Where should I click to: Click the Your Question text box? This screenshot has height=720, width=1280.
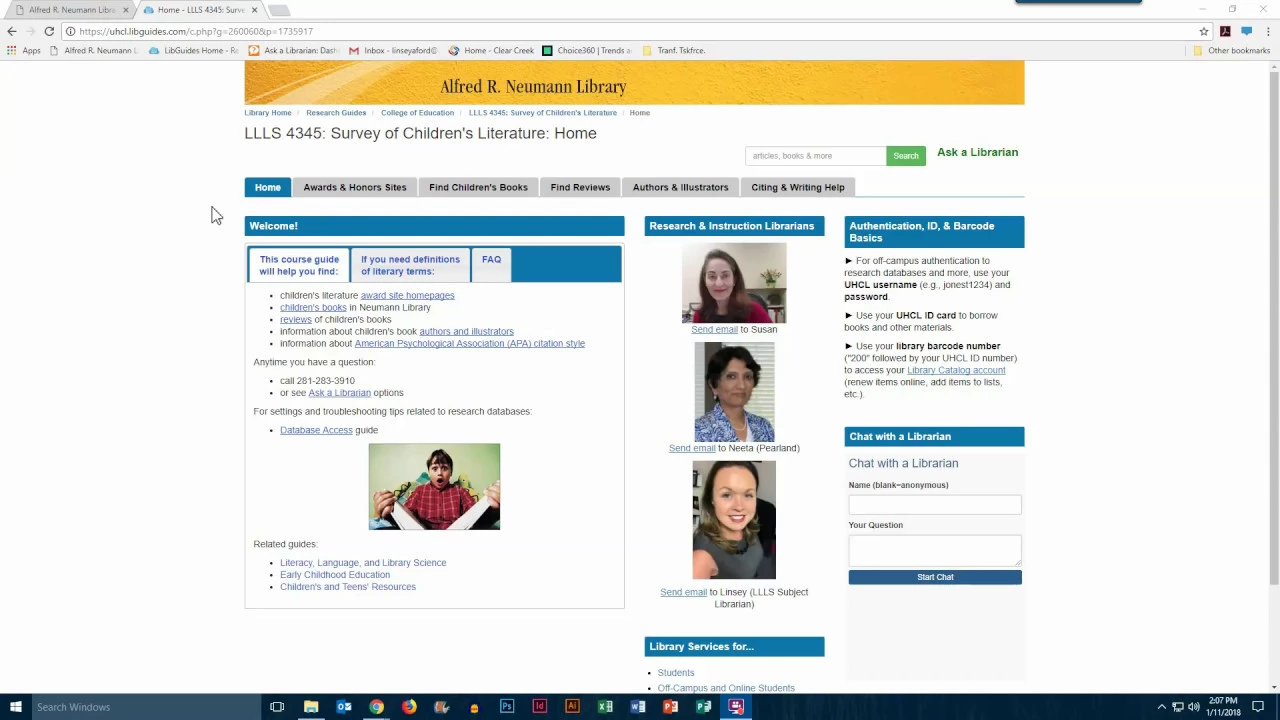click(935, 550)
